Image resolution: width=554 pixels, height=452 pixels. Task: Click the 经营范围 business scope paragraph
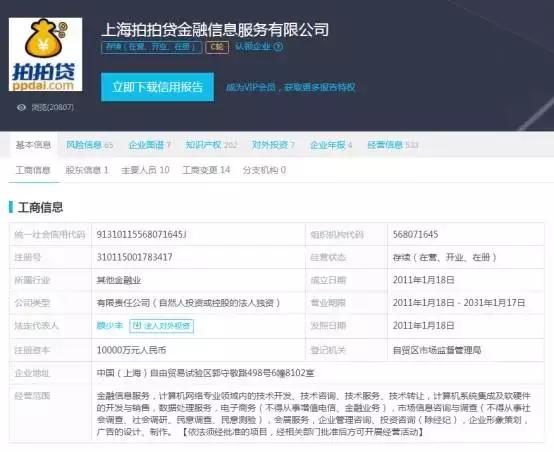pyautogui.click(x=314, y=414)
